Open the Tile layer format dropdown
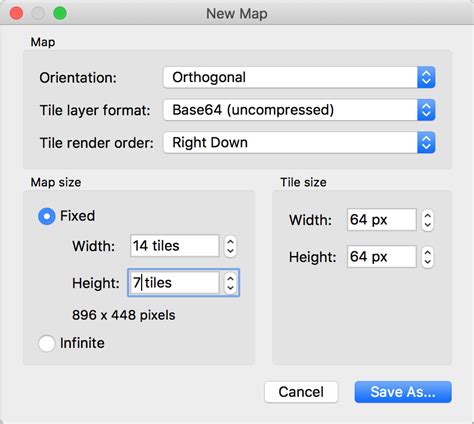 click(x=299, y=110)
